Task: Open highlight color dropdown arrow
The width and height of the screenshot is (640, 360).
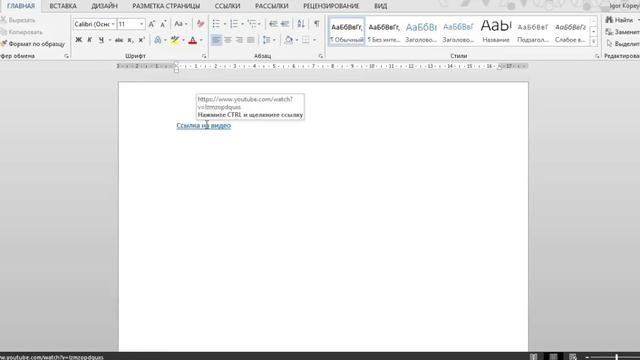Action: point(183,40)
